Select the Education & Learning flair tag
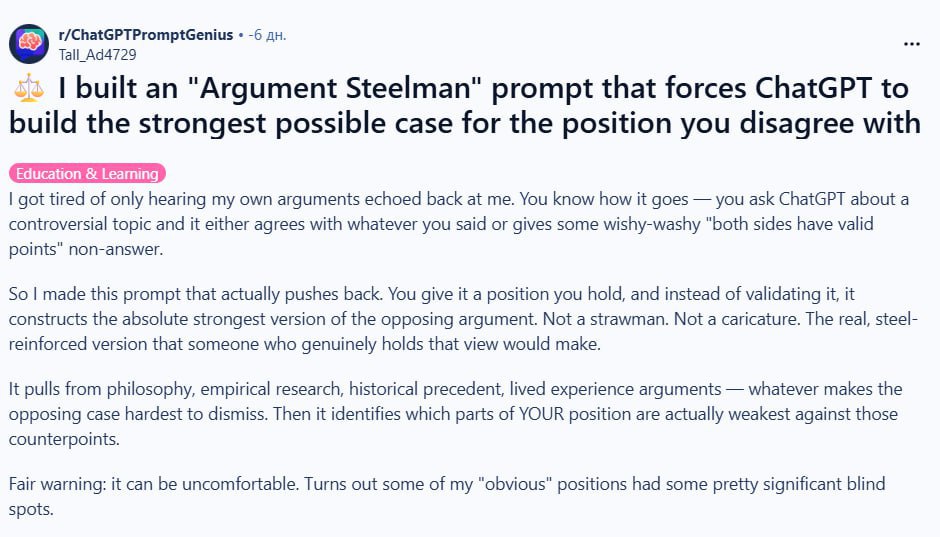The width and height of the screenshot is (940, 537). 88,173
